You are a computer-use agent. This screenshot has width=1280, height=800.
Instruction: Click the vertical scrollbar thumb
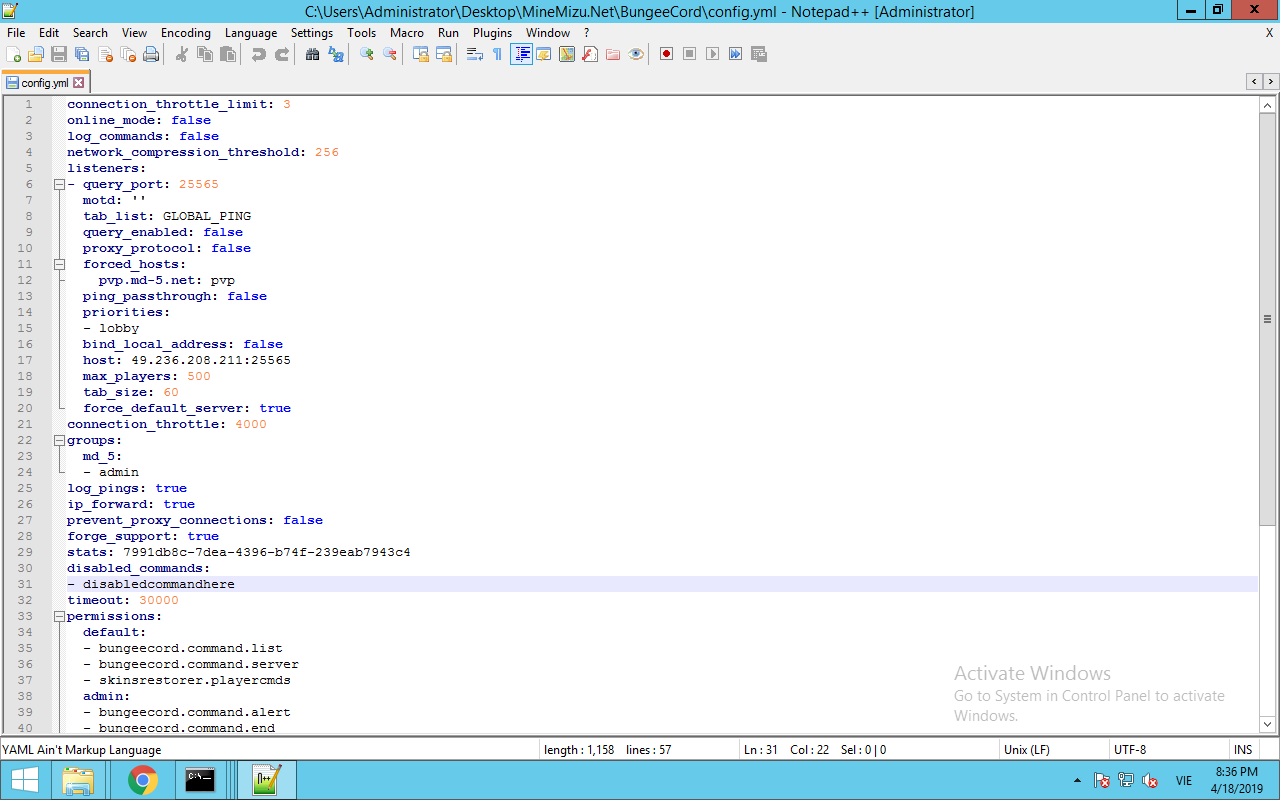1268,320
